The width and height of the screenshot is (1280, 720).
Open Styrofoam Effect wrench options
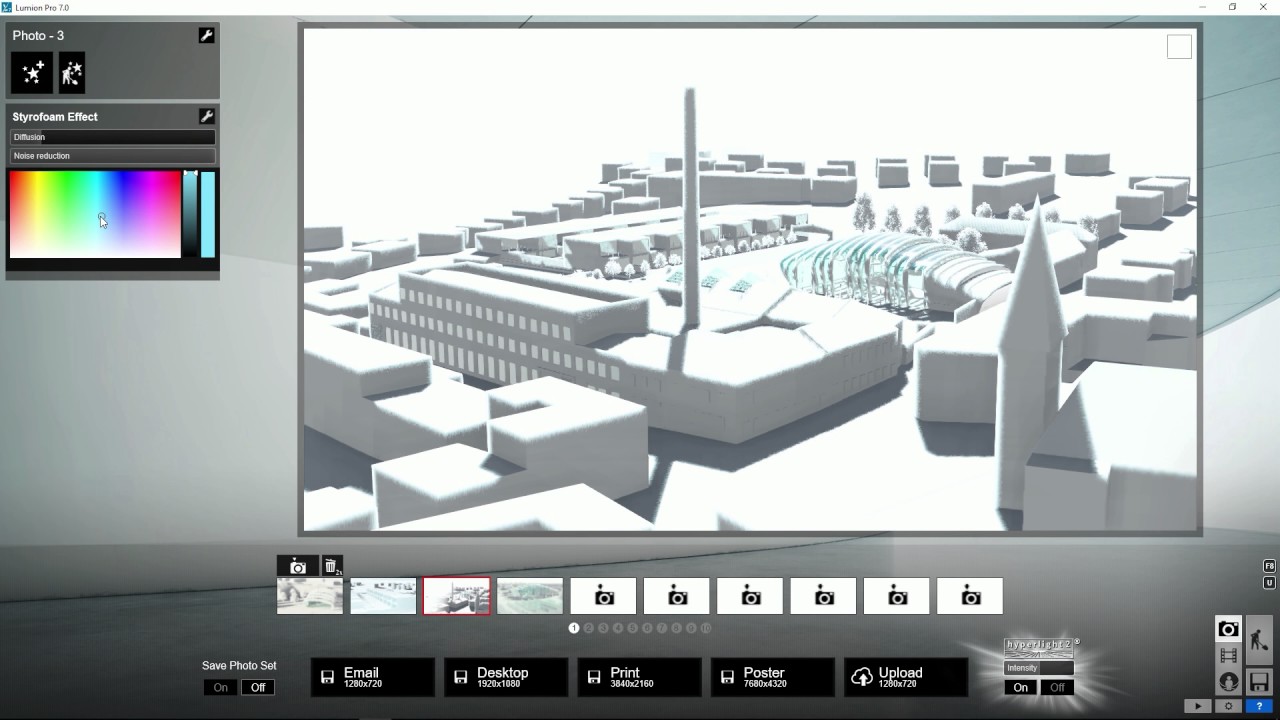coord(206,116)
